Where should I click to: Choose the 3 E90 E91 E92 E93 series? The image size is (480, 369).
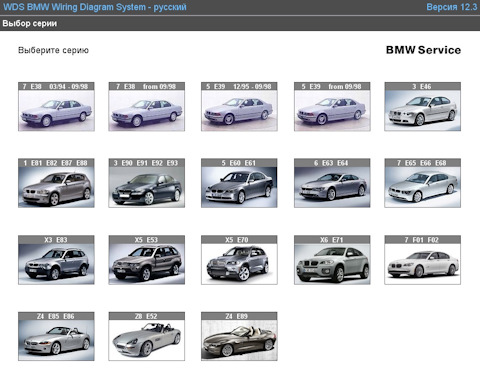147,183
